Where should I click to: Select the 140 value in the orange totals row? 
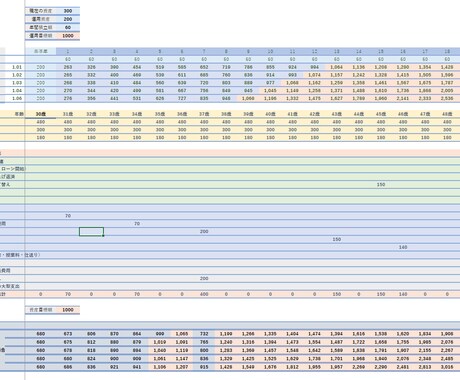pos(403,294)
